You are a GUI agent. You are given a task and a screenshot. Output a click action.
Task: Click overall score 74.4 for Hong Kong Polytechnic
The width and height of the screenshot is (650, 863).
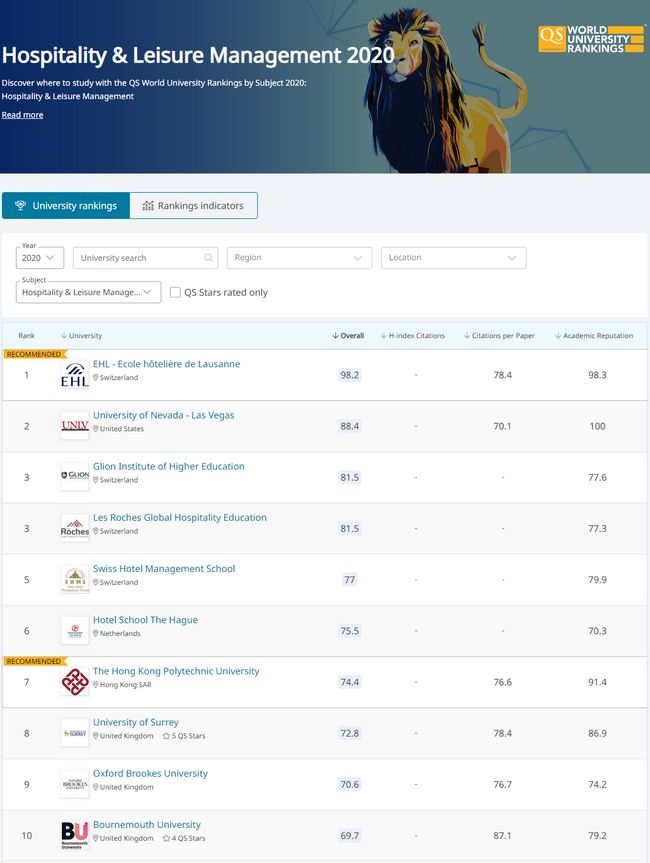[349, 682]
